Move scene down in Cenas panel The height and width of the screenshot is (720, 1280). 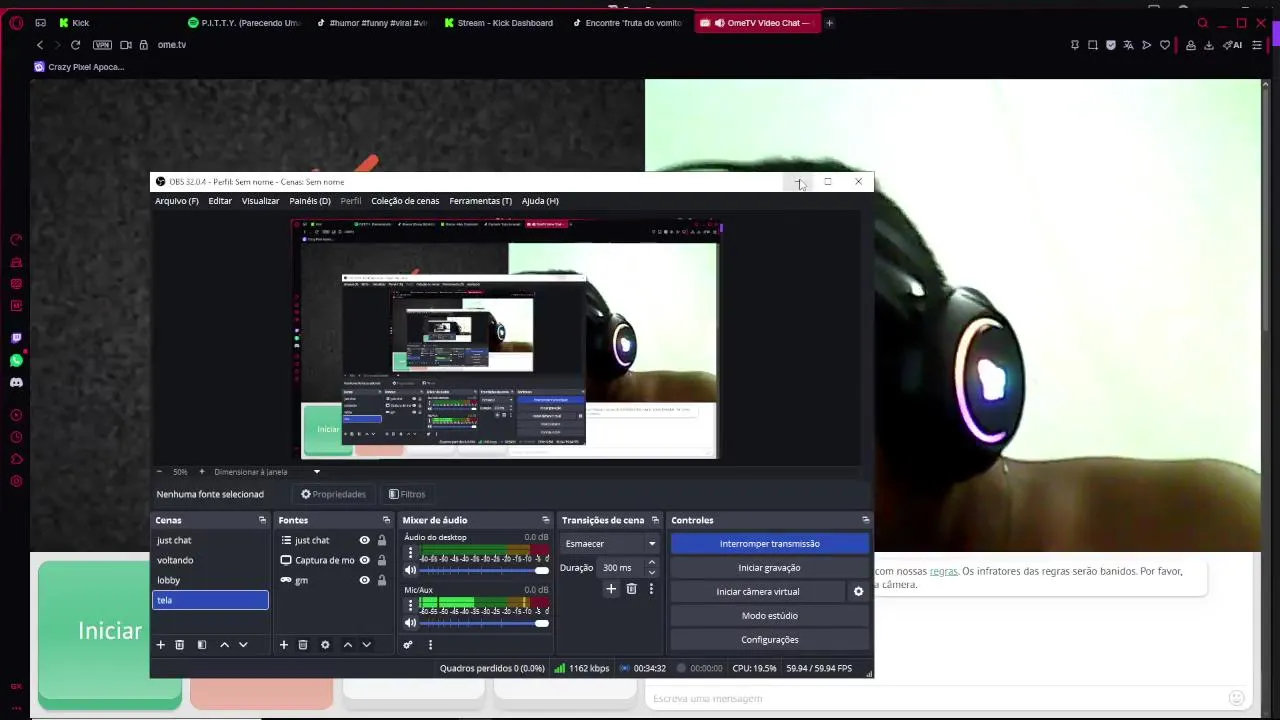(x=243, y=645)
